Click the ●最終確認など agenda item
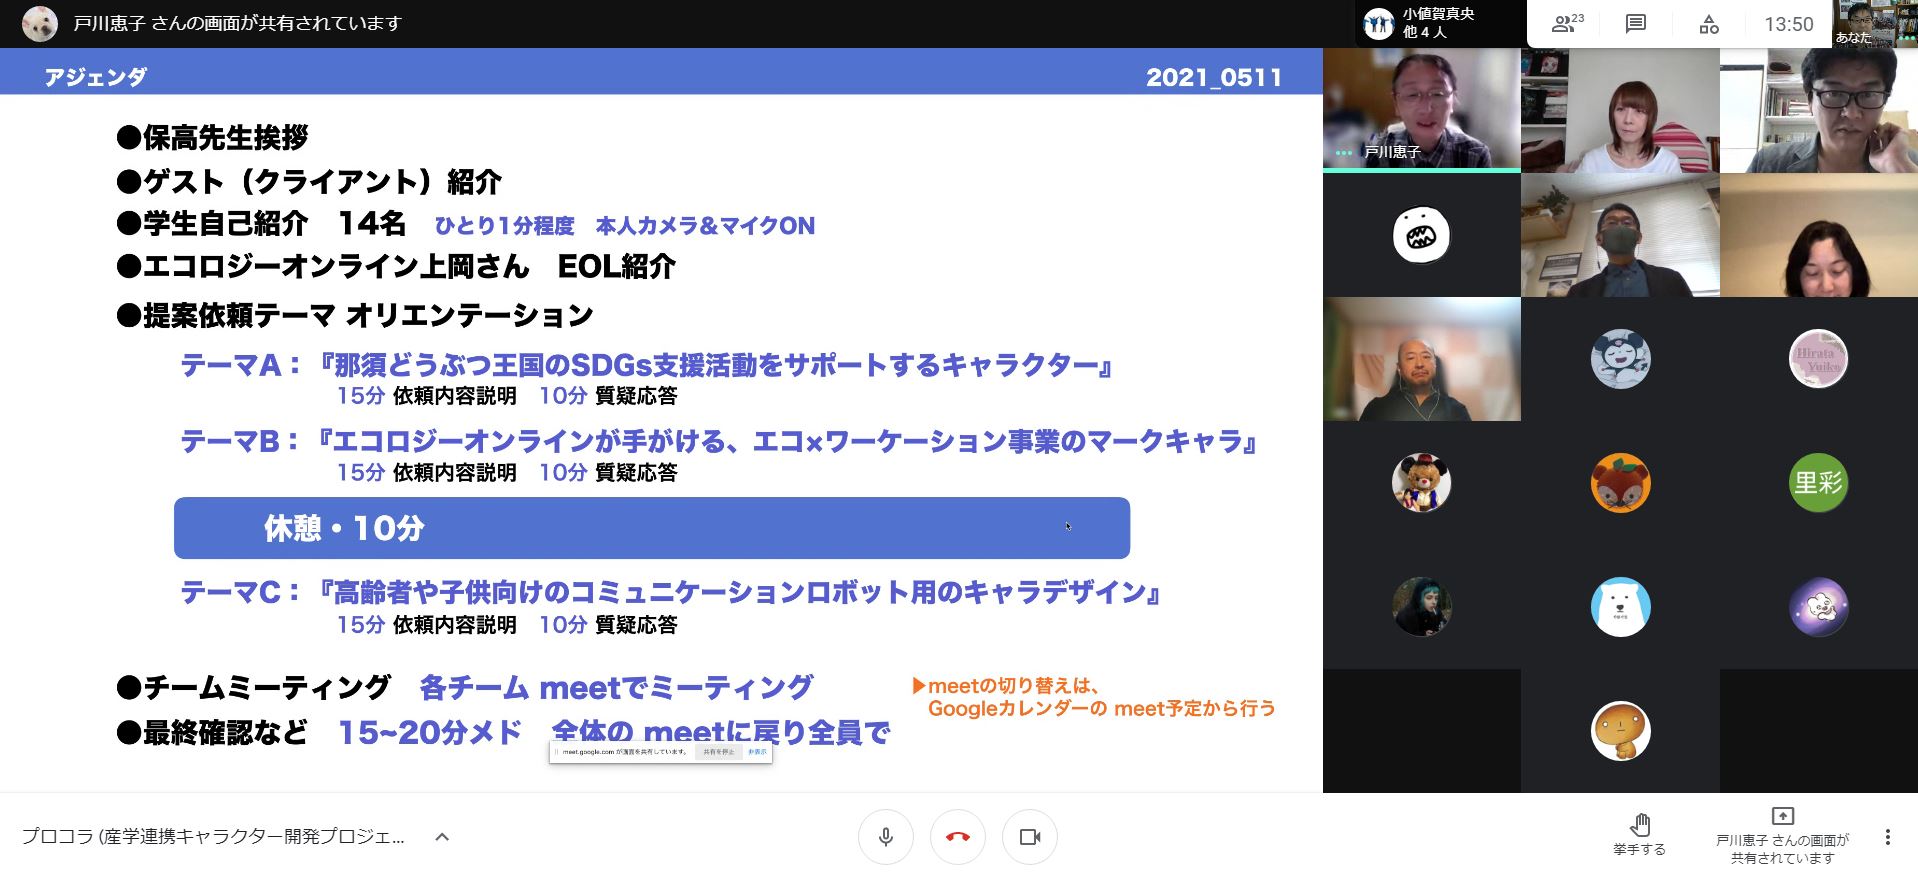 click(x=212, y=732)
